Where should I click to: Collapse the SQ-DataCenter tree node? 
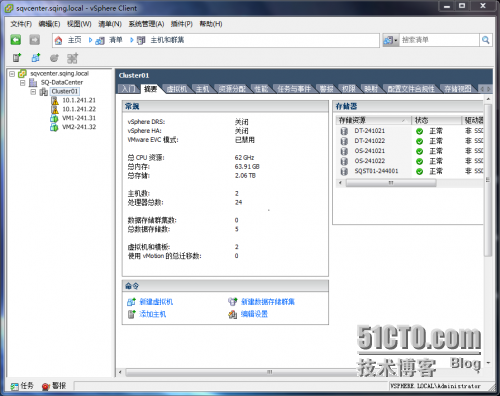point(23,83)
